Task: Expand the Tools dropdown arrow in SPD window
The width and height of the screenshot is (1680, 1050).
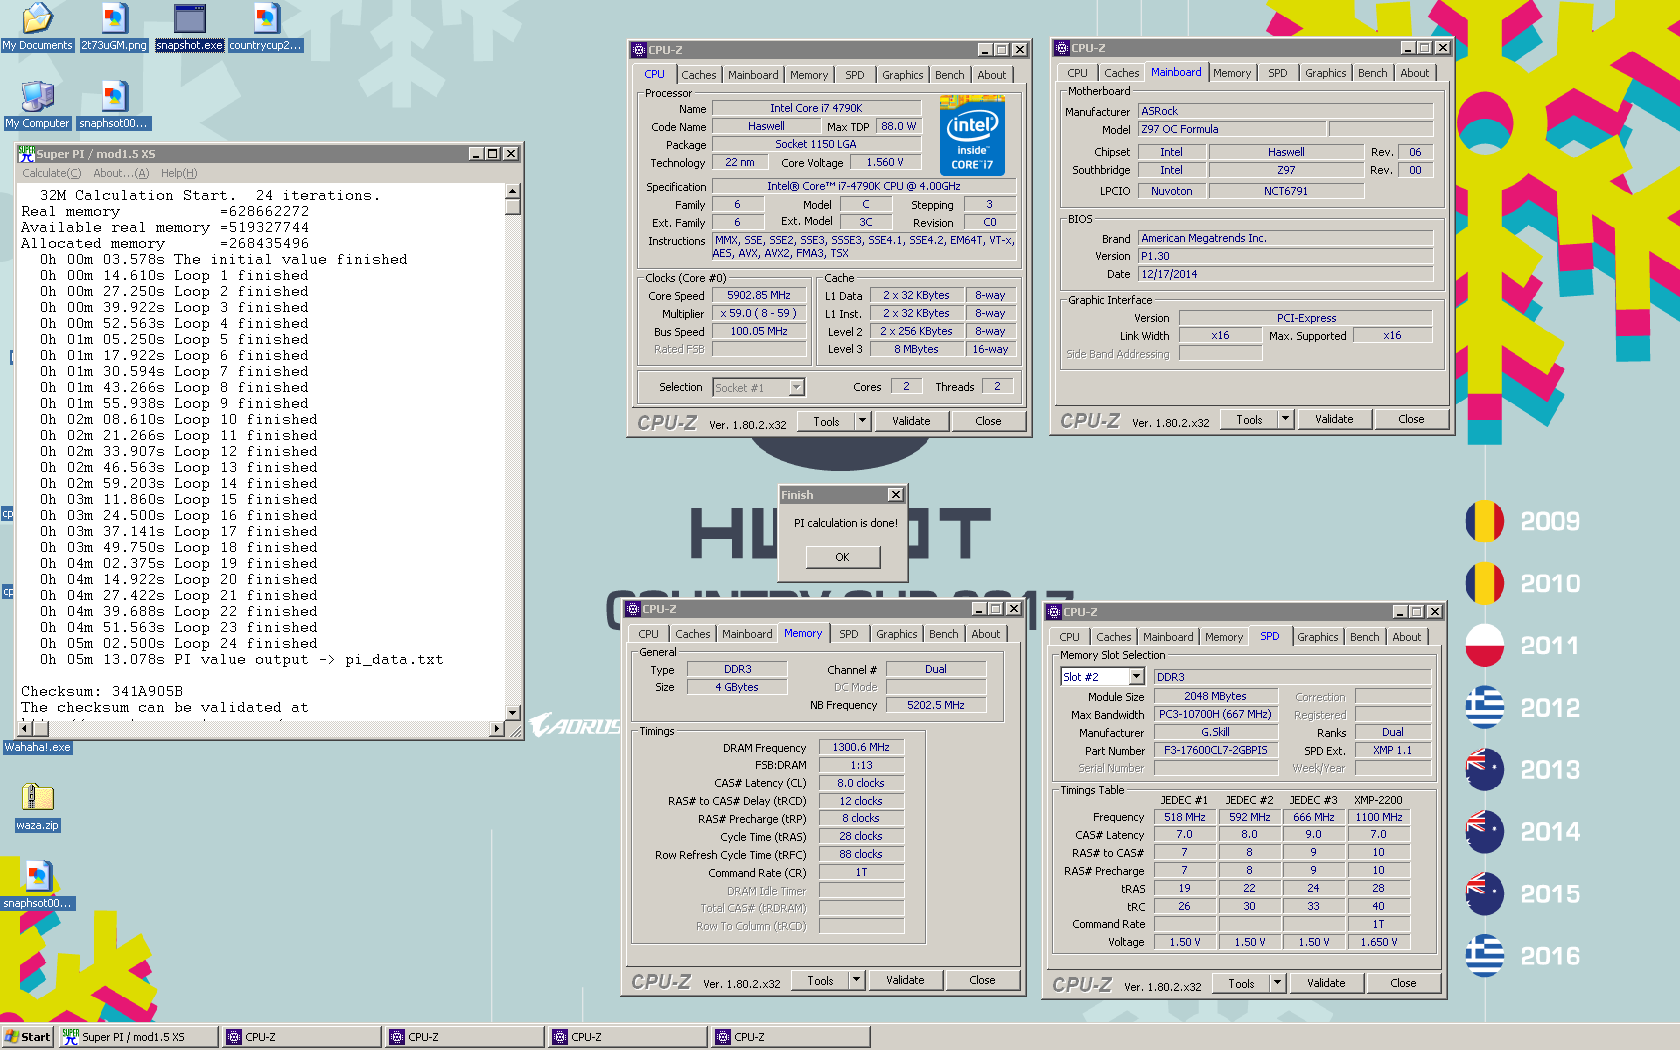Action: (1277, 983)
